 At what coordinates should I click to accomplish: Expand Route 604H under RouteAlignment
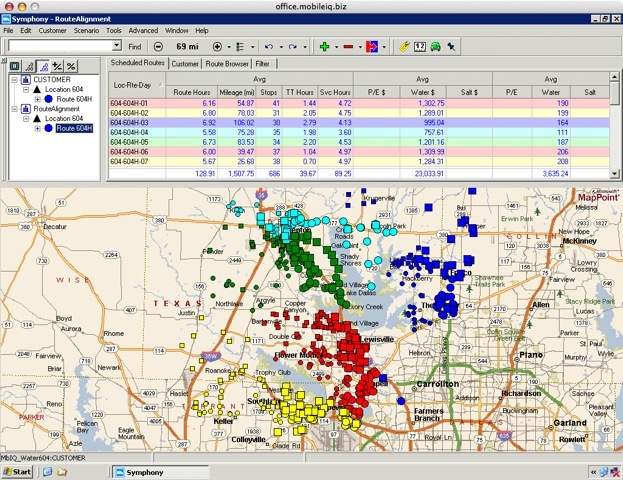point(37,128)
